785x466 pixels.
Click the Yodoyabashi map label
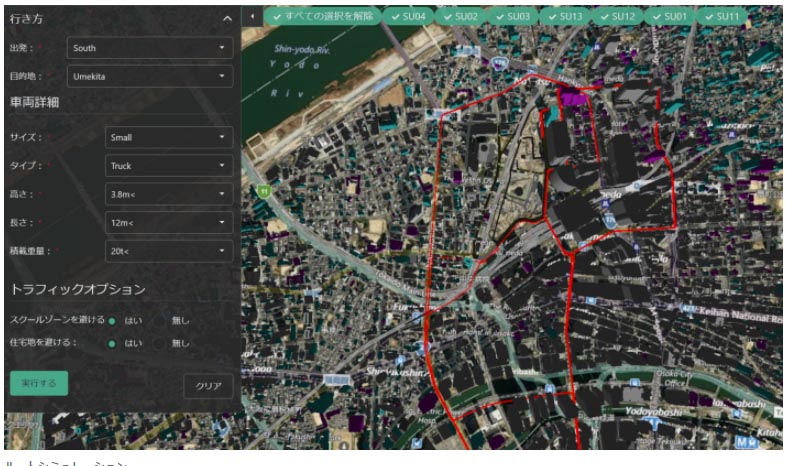pyautogui.click(x=653, y=411)
